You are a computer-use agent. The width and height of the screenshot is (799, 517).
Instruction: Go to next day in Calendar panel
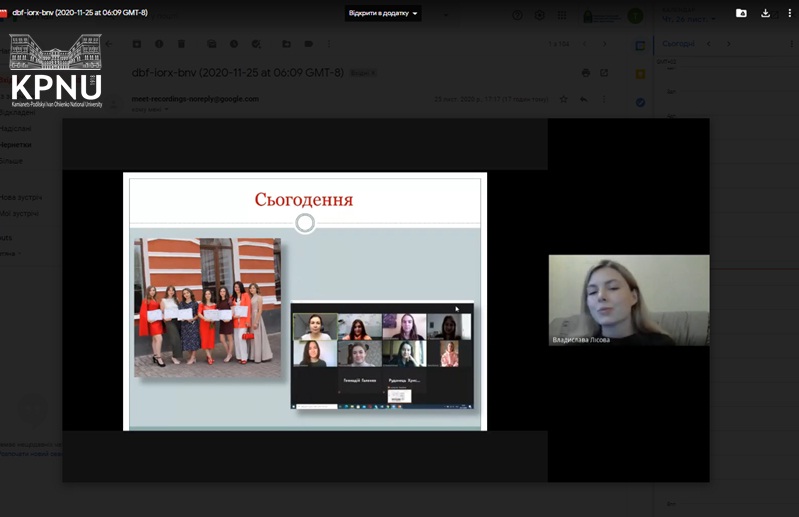pos(729,44)
